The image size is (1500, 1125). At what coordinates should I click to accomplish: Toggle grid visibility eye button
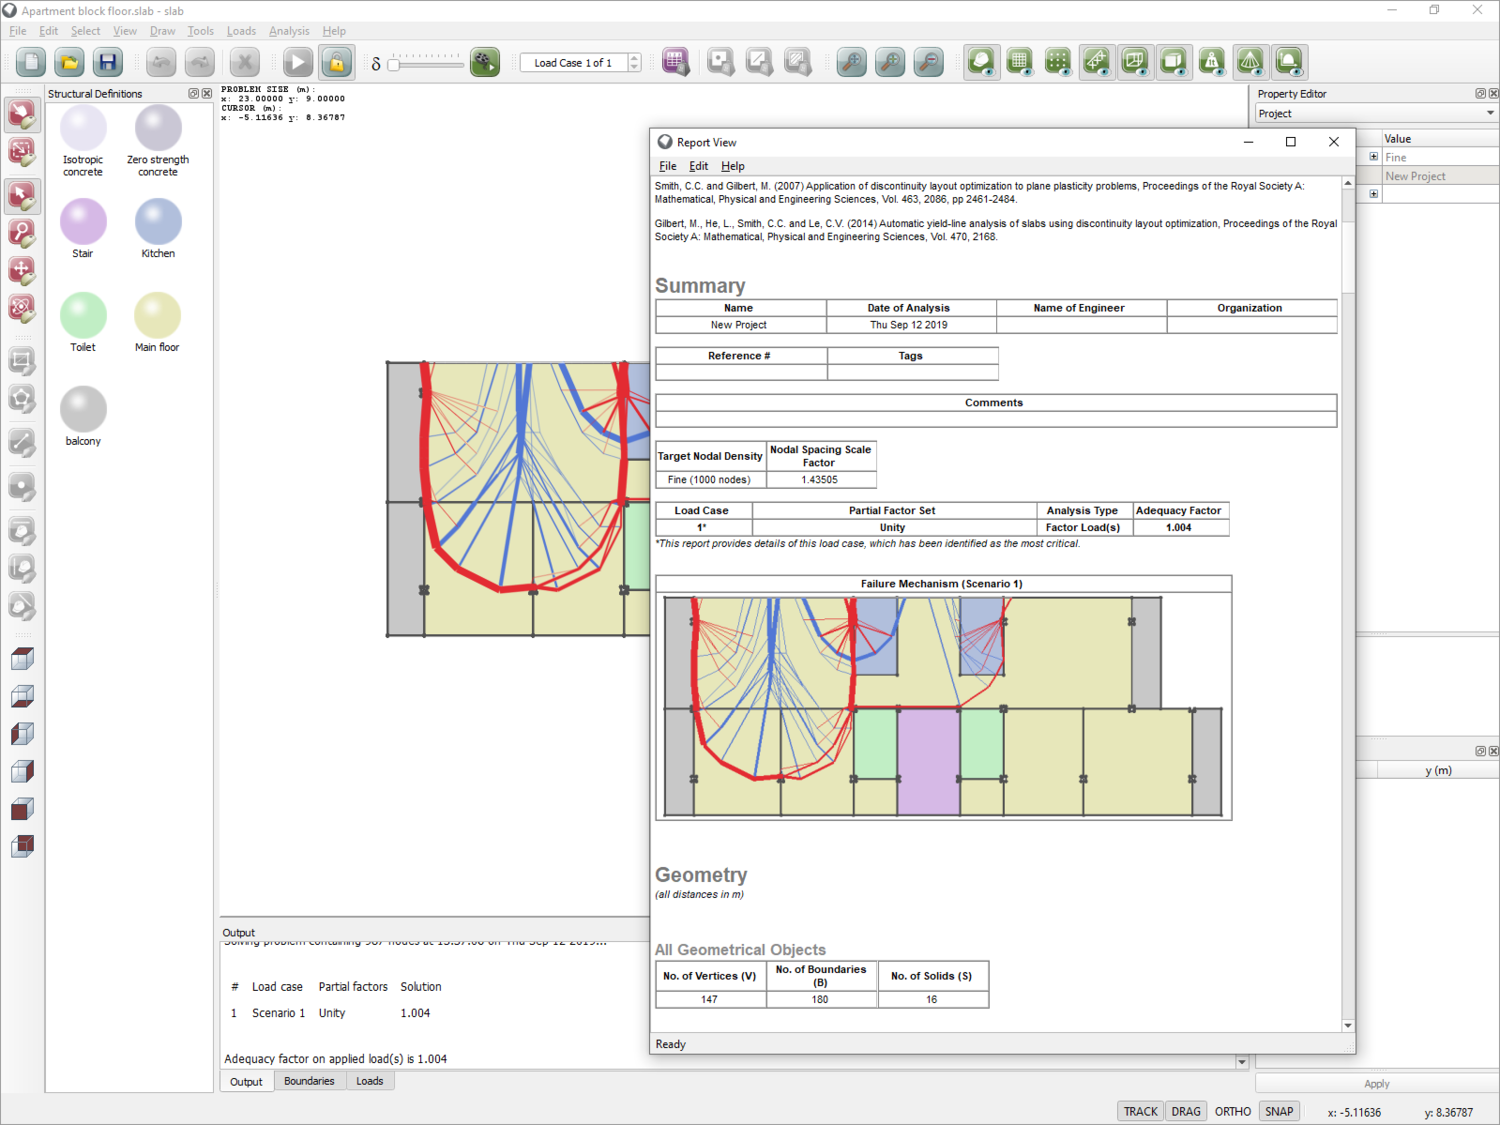[x=1020, y=62]
